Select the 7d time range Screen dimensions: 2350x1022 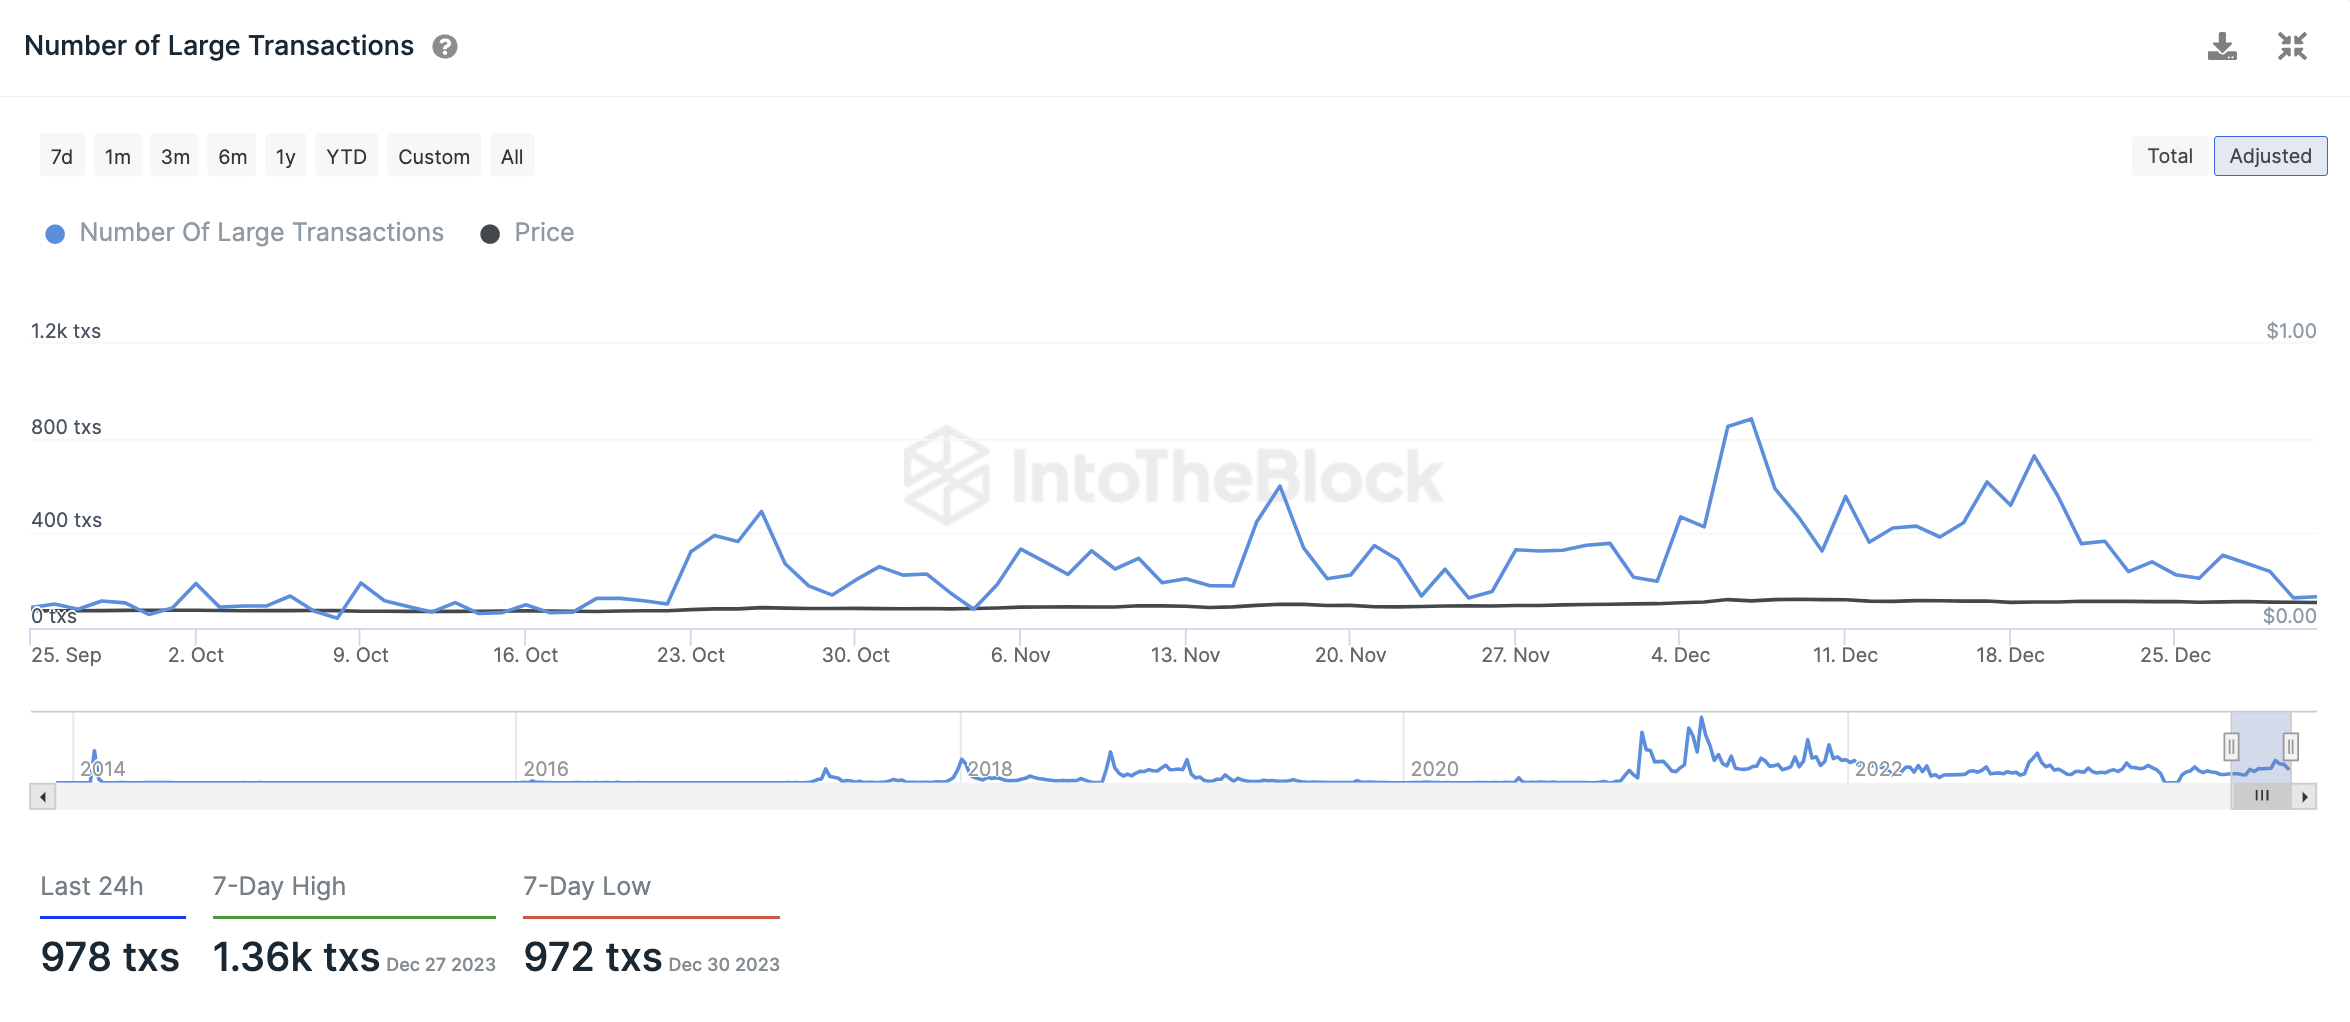62,156
